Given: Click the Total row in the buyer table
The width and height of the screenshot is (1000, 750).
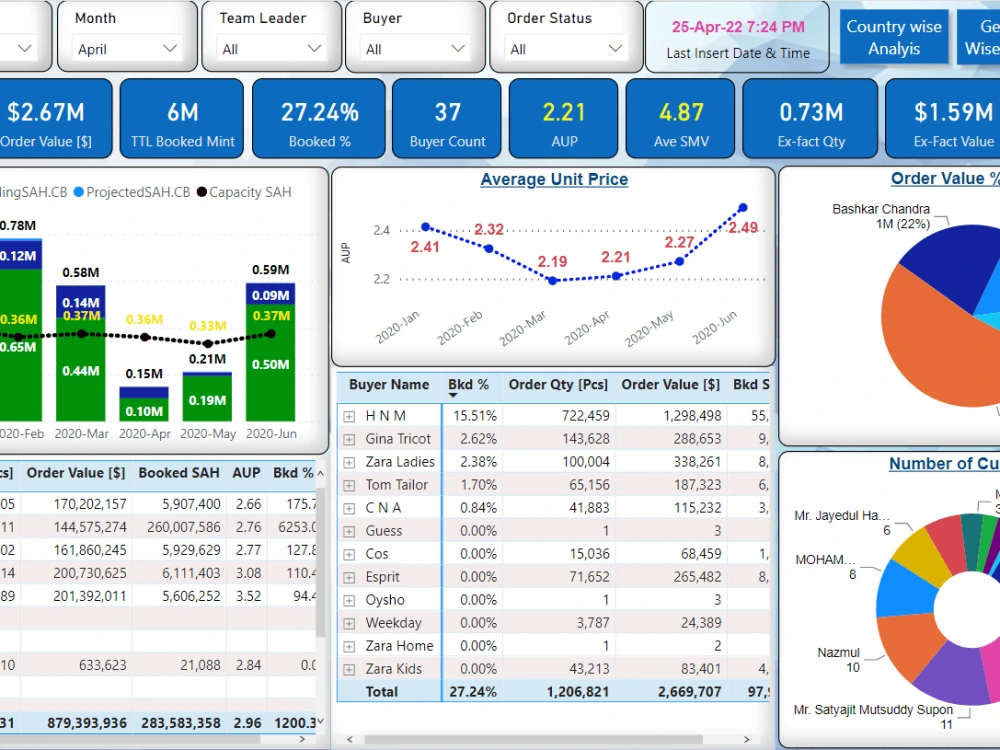Looking at the screenshot, I should pos(381,691).
